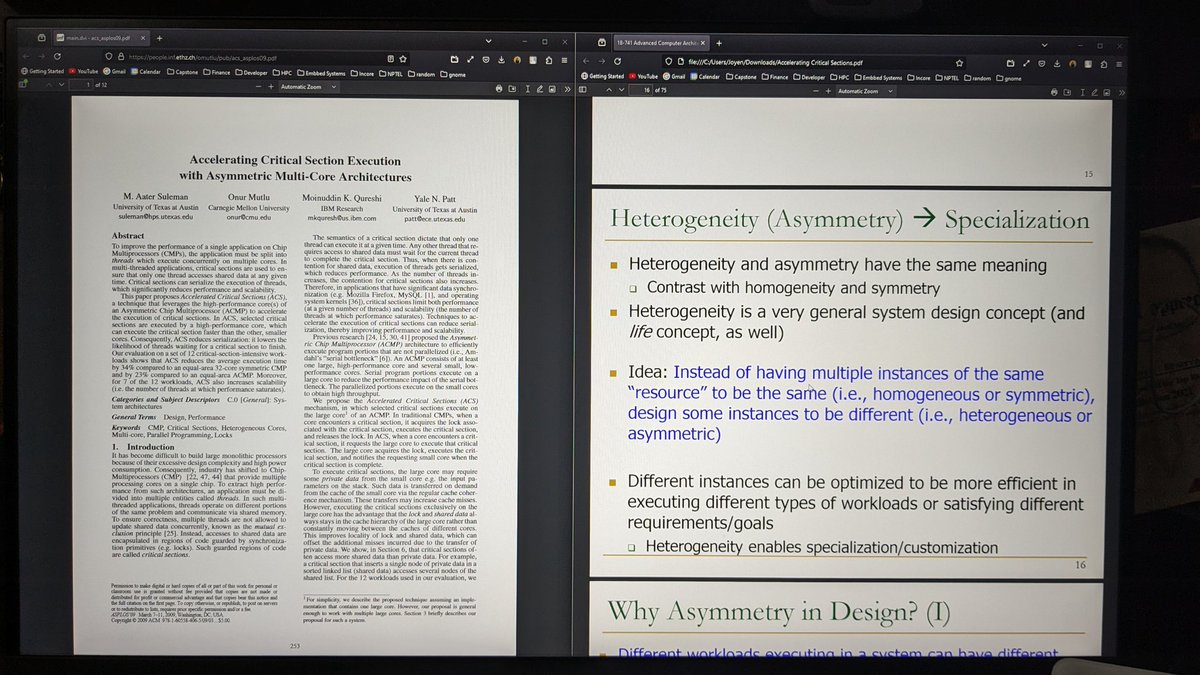Click the ethz.ch address bar

click(x=258, y=58)
